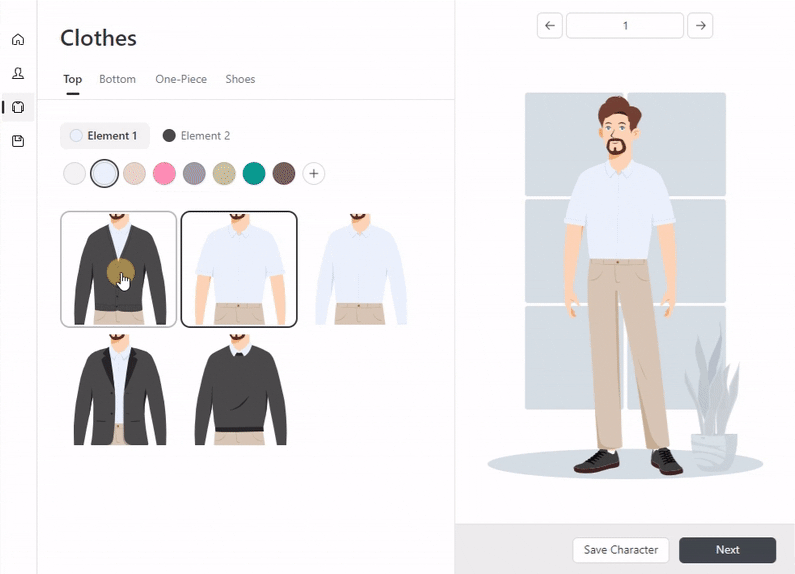Select the clothes shirt sidebar icon

(18, 107)
